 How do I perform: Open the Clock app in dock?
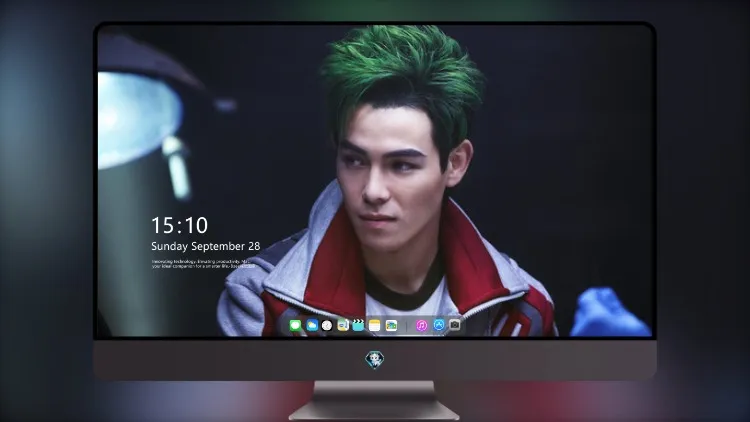tap(327, 325)
